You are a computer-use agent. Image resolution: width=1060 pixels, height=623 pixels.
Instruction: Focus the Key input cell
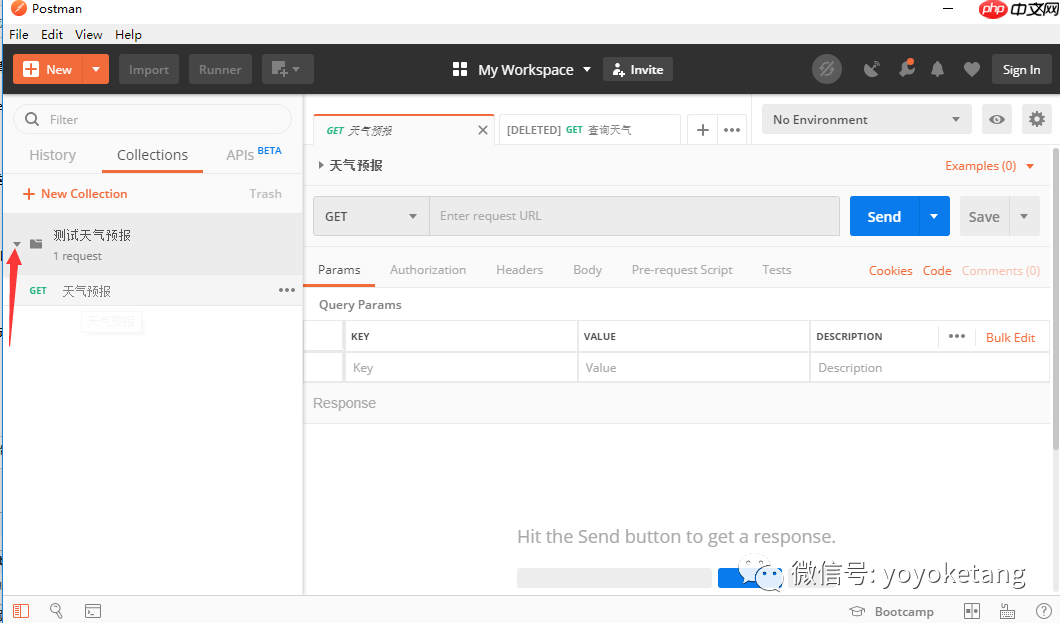coord(461,368)
